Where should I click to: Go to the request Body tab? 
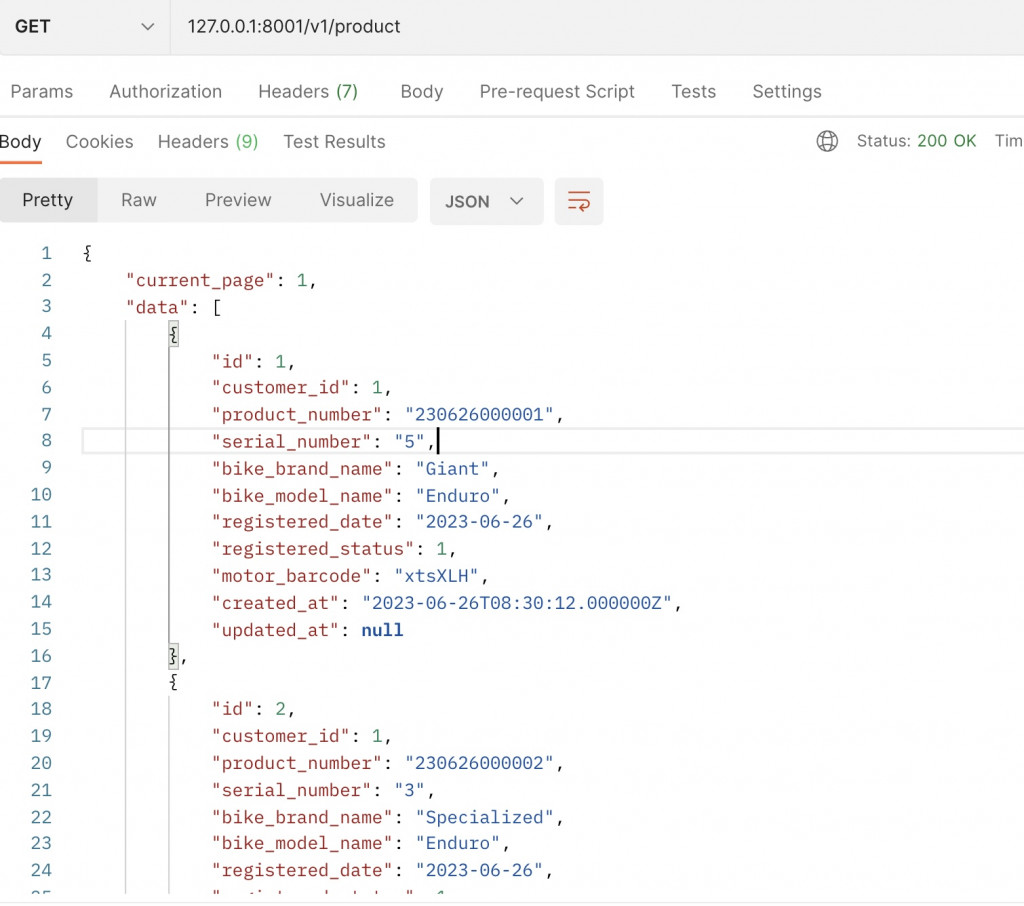pyautogui.click(x=422, y=91)
